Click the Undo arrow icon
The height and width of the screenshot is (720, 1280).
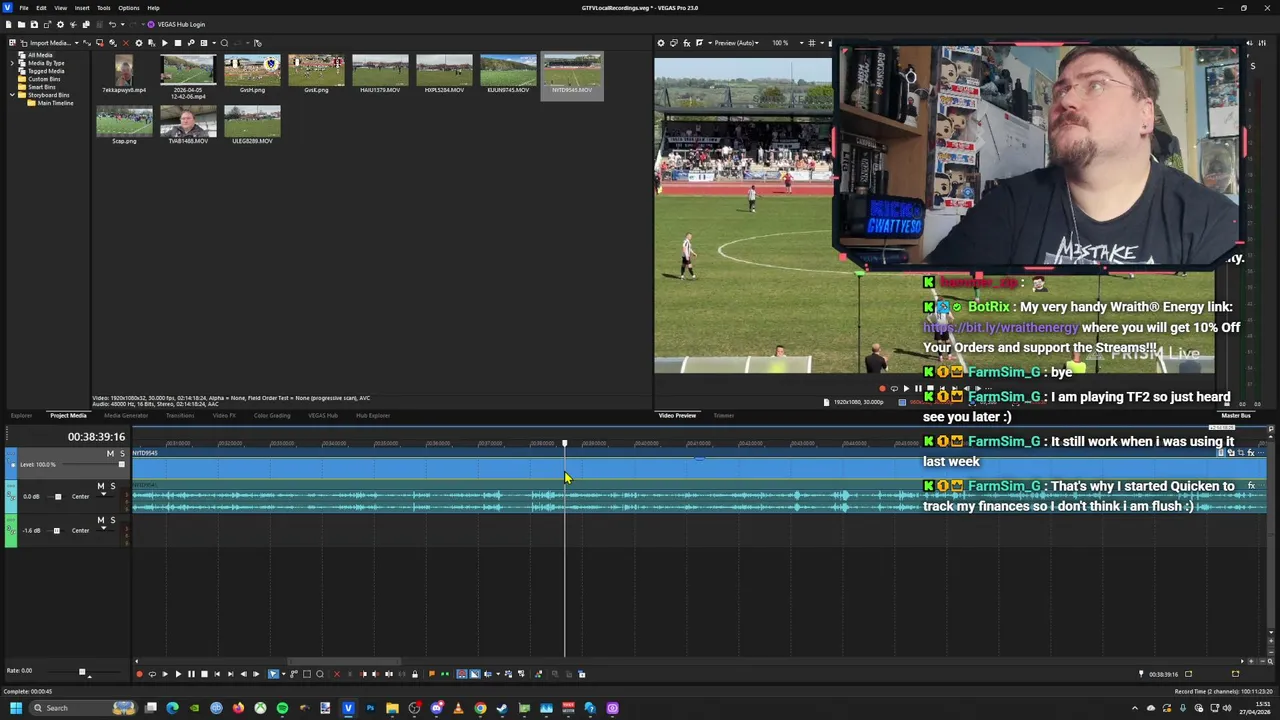pos(112,24)
